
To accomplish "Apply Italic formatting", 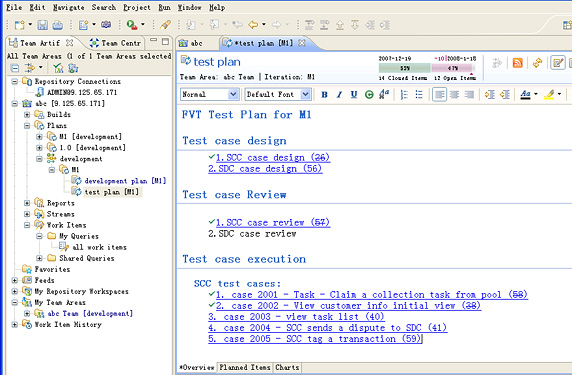I will (339, 95).
